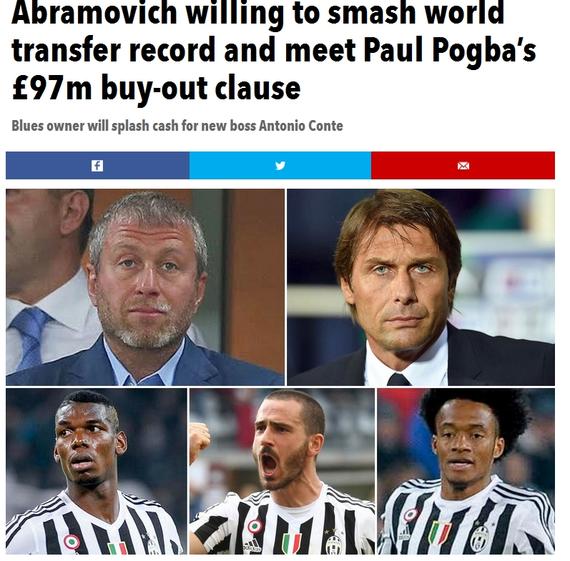
Task: View the bottom-left player photo in the striped jersey
Action: (96, 471)
